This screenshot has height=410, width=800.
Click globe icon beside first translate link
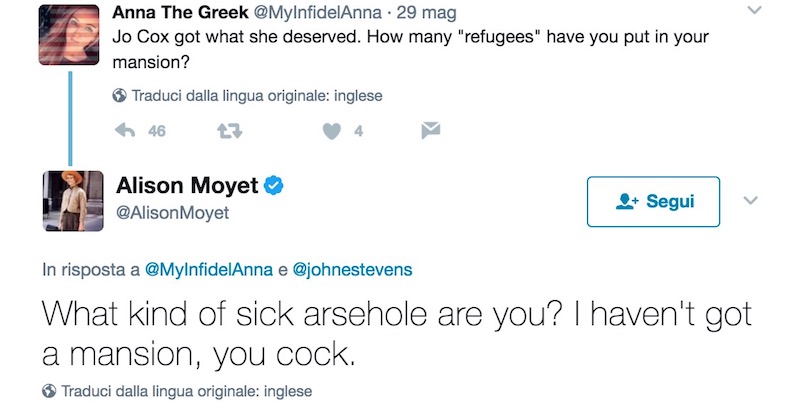coord(119,97)
